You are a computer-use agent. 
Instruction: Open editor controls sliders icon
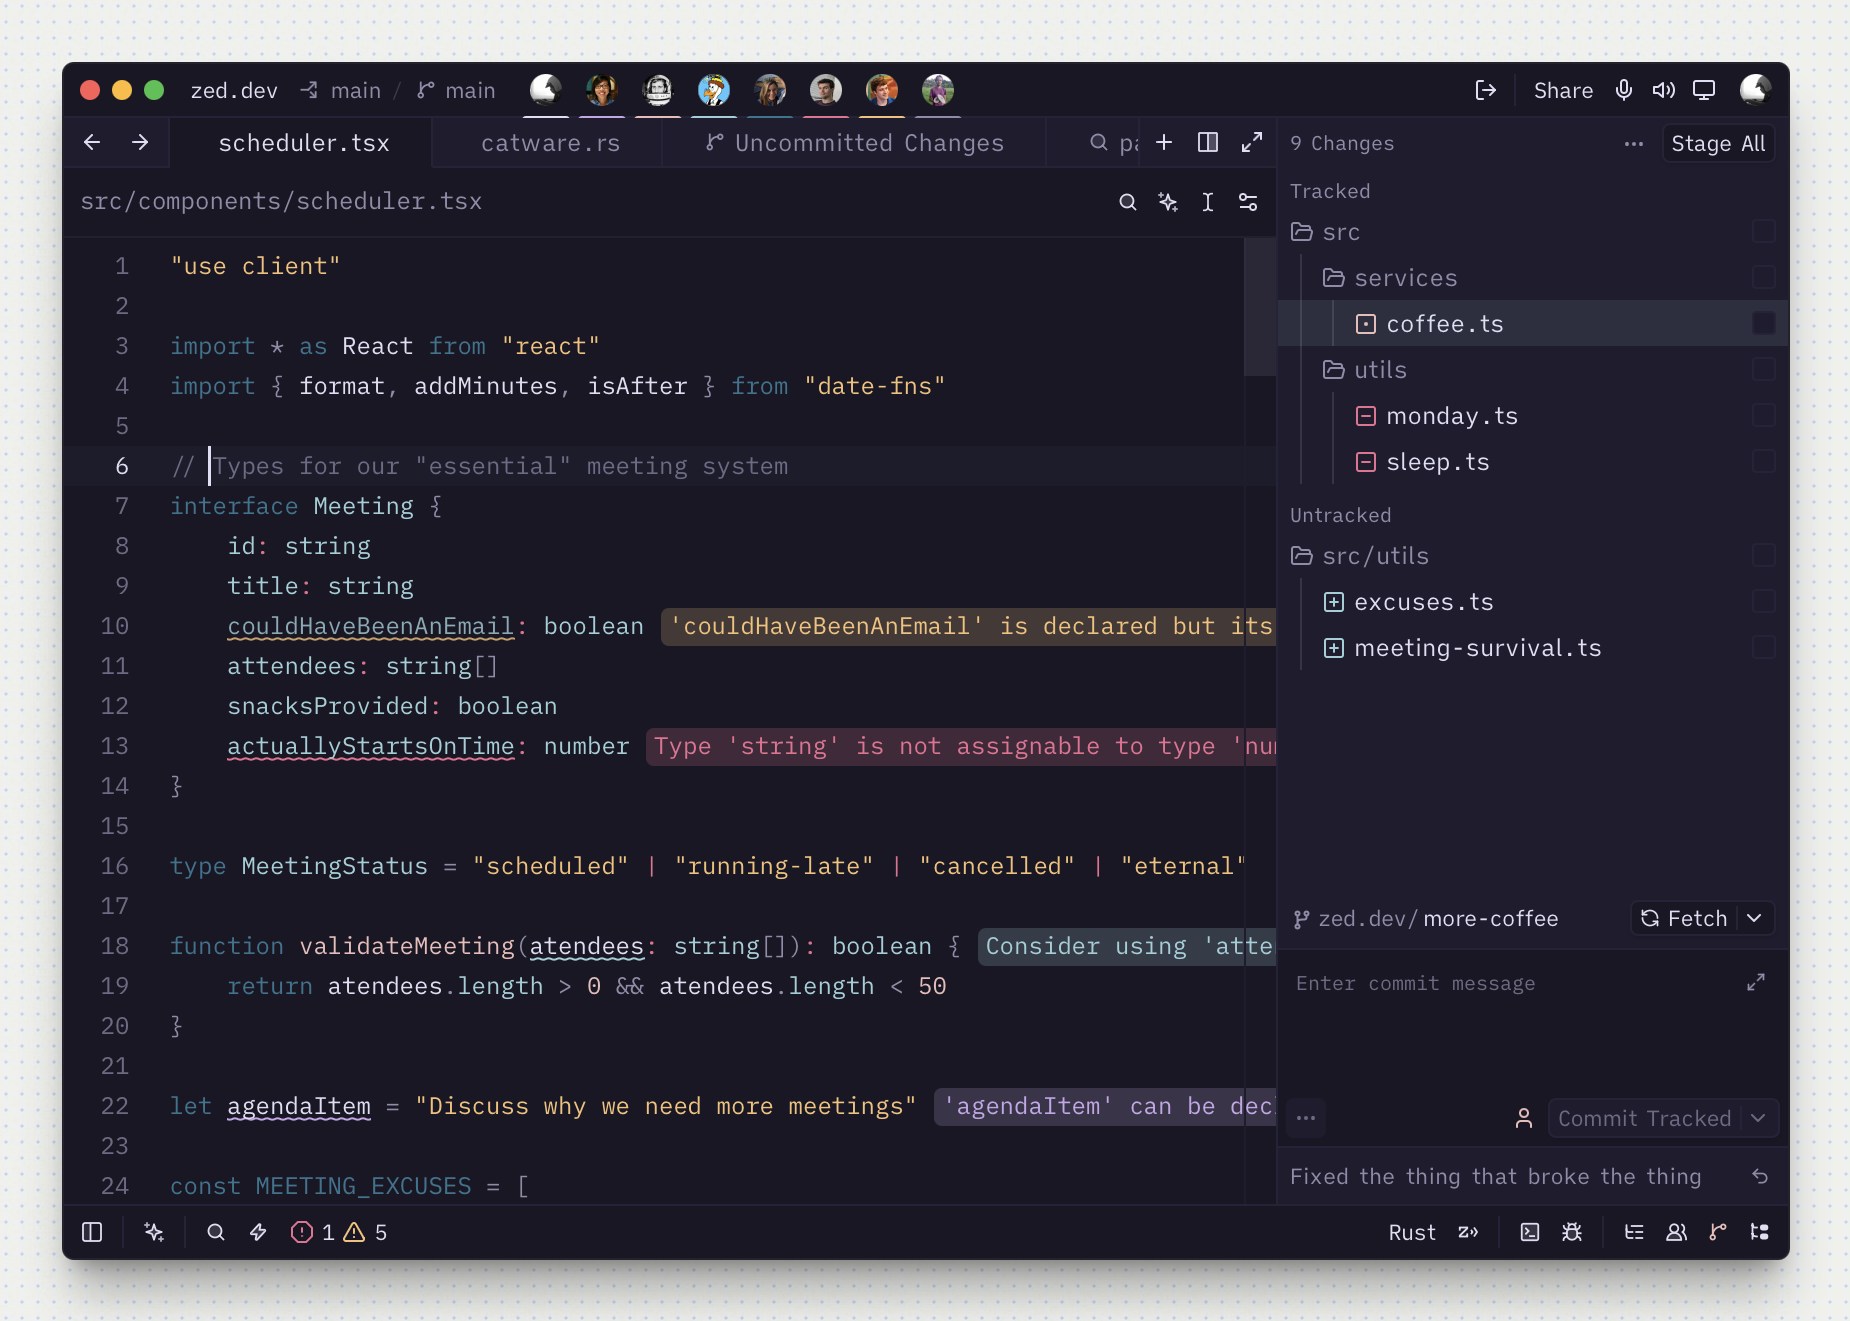tap(1248, 202)
